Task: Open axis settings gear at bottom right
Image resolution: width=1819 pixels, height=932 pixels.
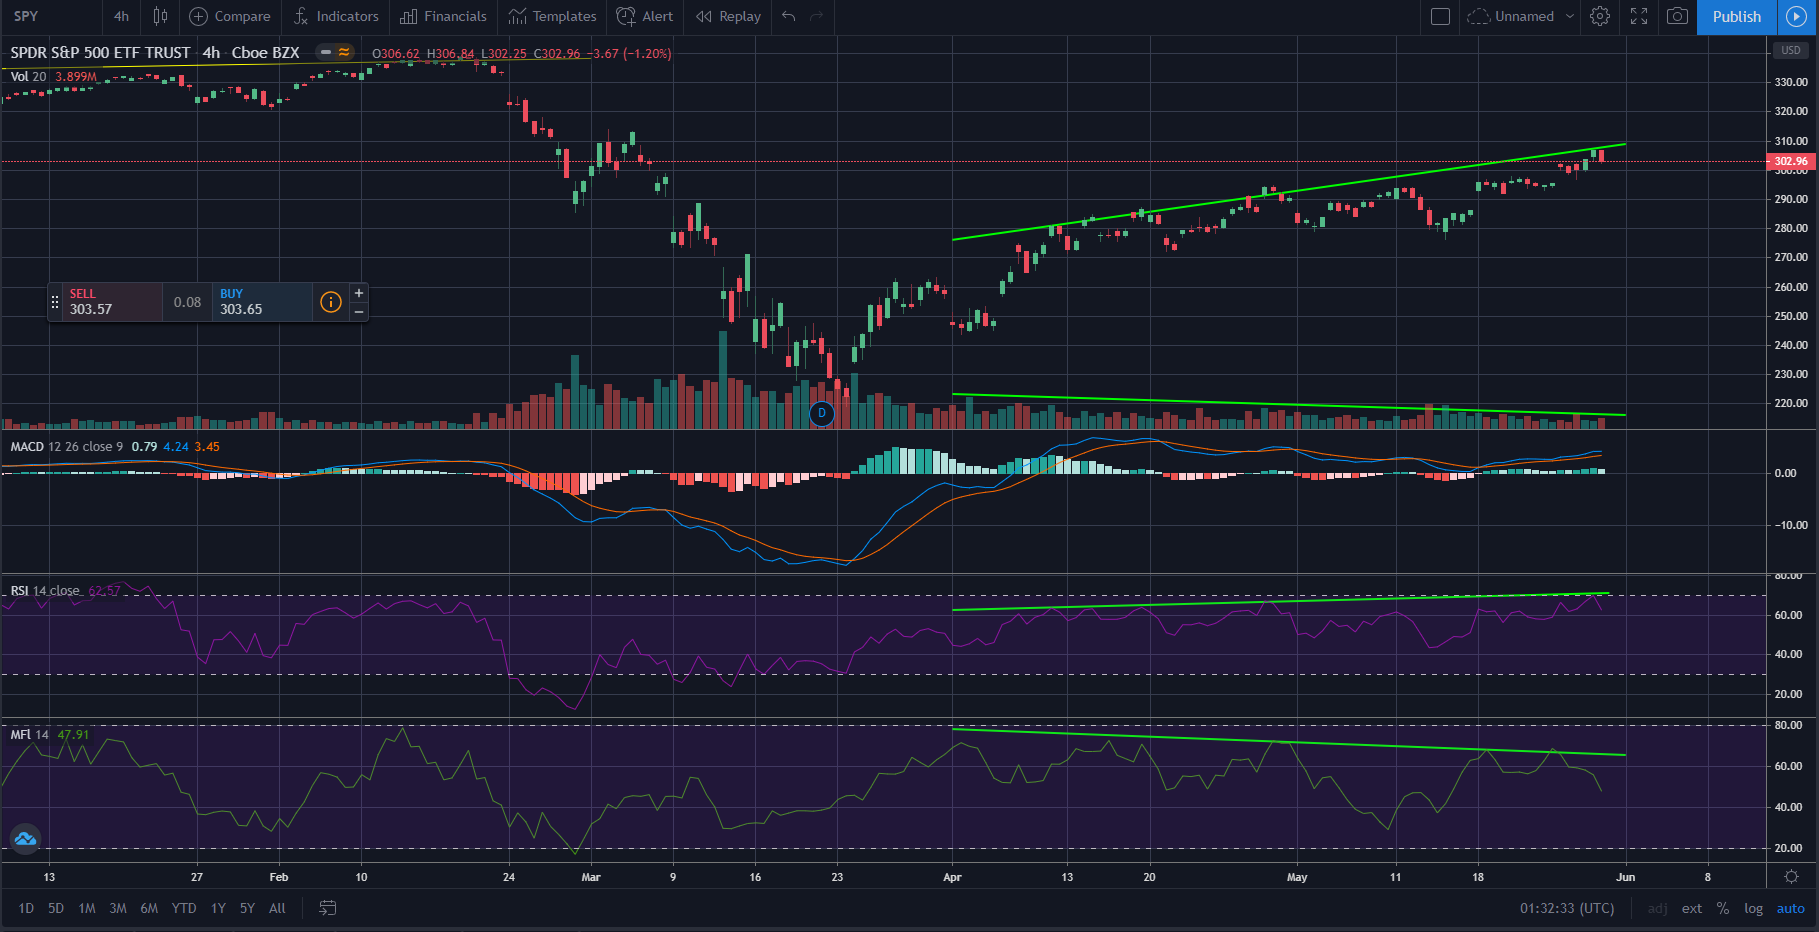Action: [1791, 877]
